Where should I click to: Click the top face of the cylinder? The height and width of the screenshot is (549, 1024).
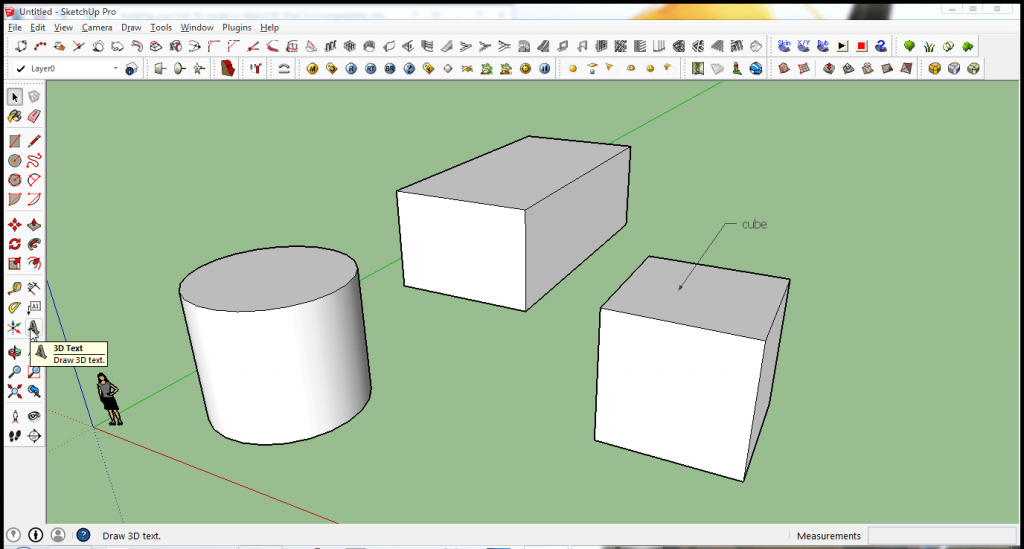[268, 279]
